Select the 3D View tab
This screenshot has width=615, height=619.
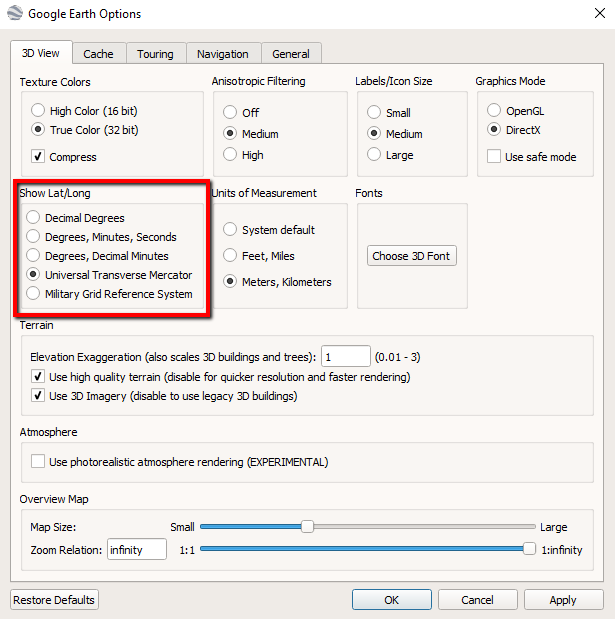(41, 53)
